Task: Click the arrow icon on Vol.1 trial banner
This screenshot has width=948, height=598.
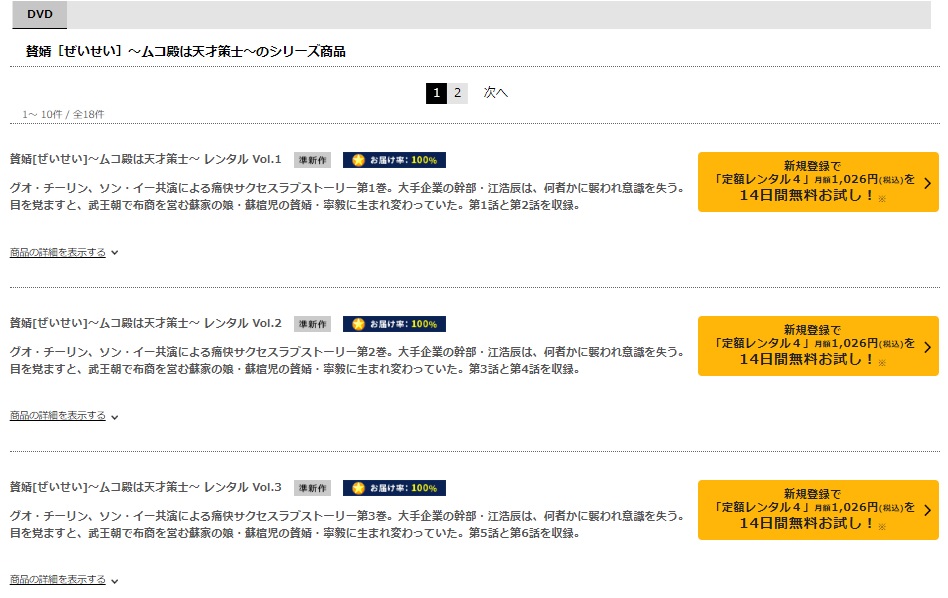Action: (x=927, y=183)
